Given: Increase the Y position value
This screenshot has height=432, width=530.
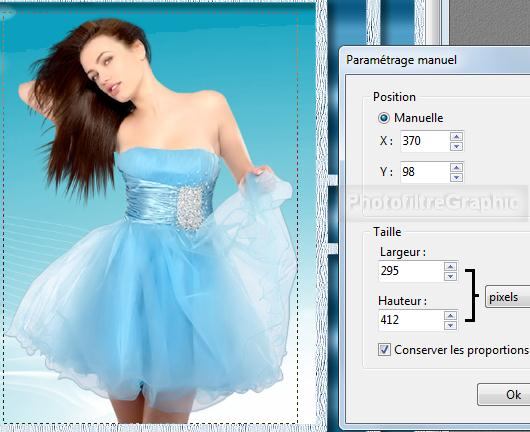Looking at the screenshot, I should click(x=456, y=168).
